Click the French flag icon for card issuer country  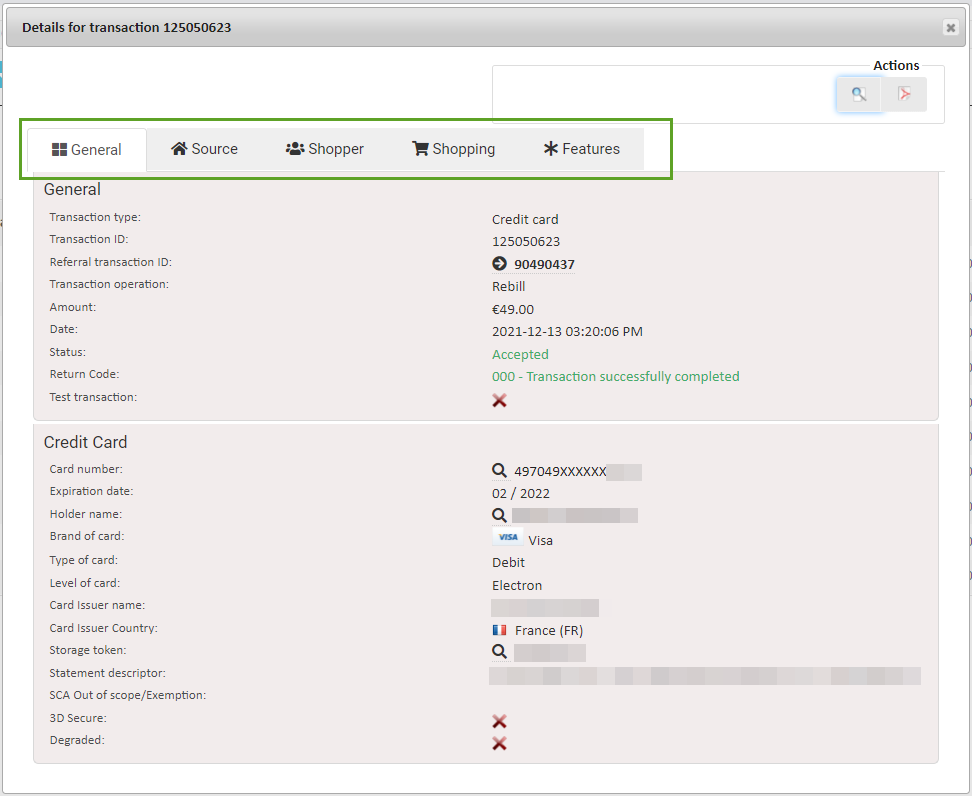498,629
